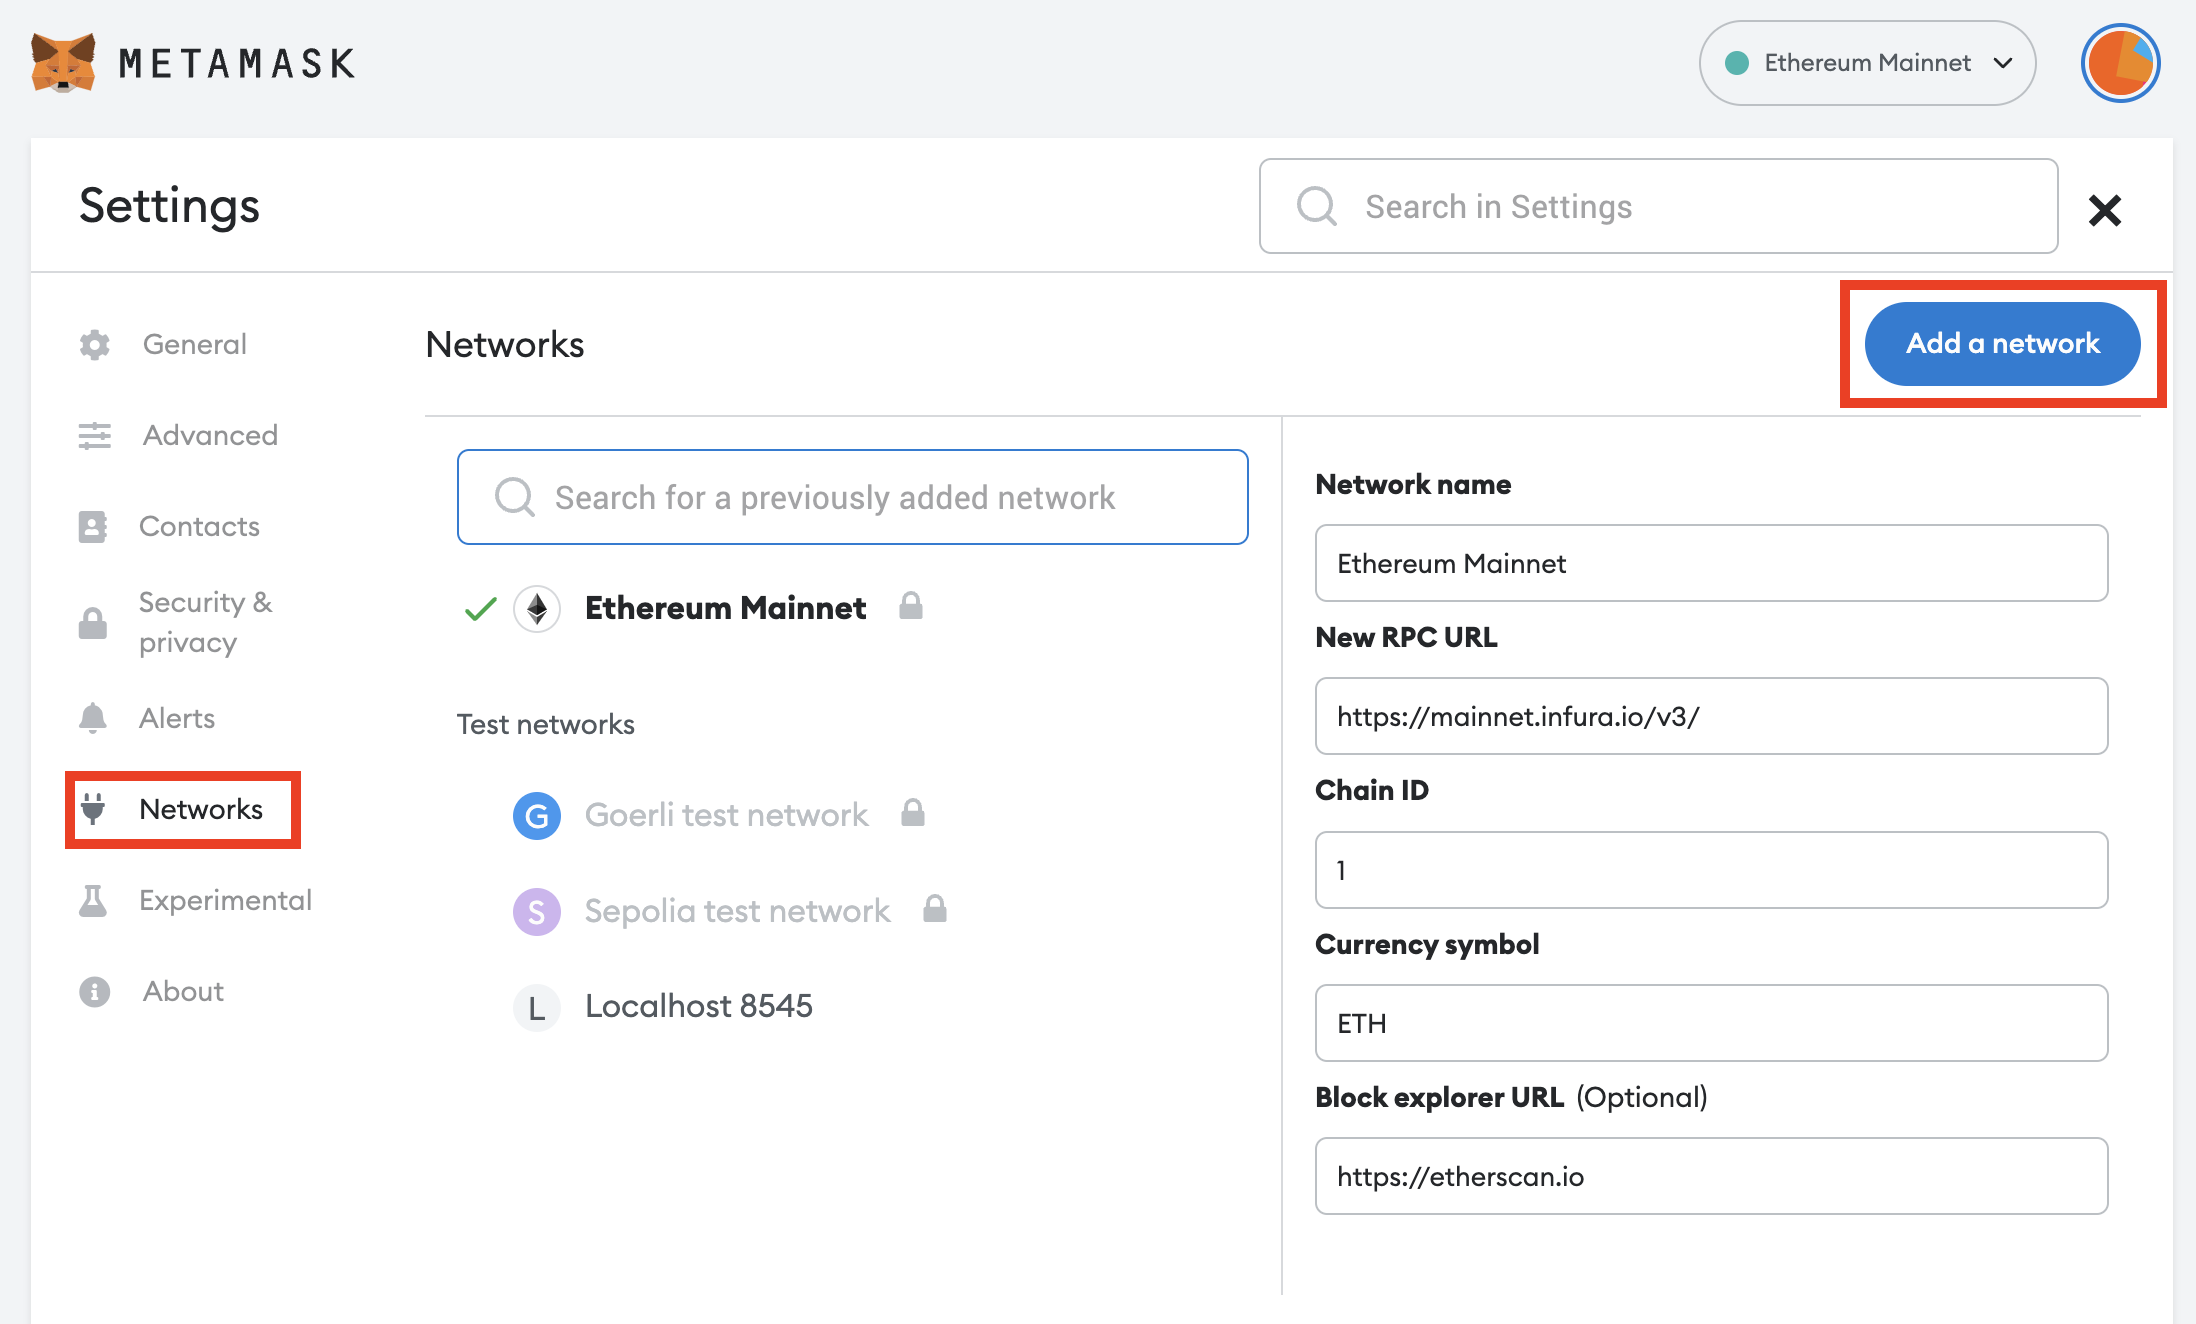Click the MetaMask fox logo
The image size is (2196, 1324).
pos(63,62)
